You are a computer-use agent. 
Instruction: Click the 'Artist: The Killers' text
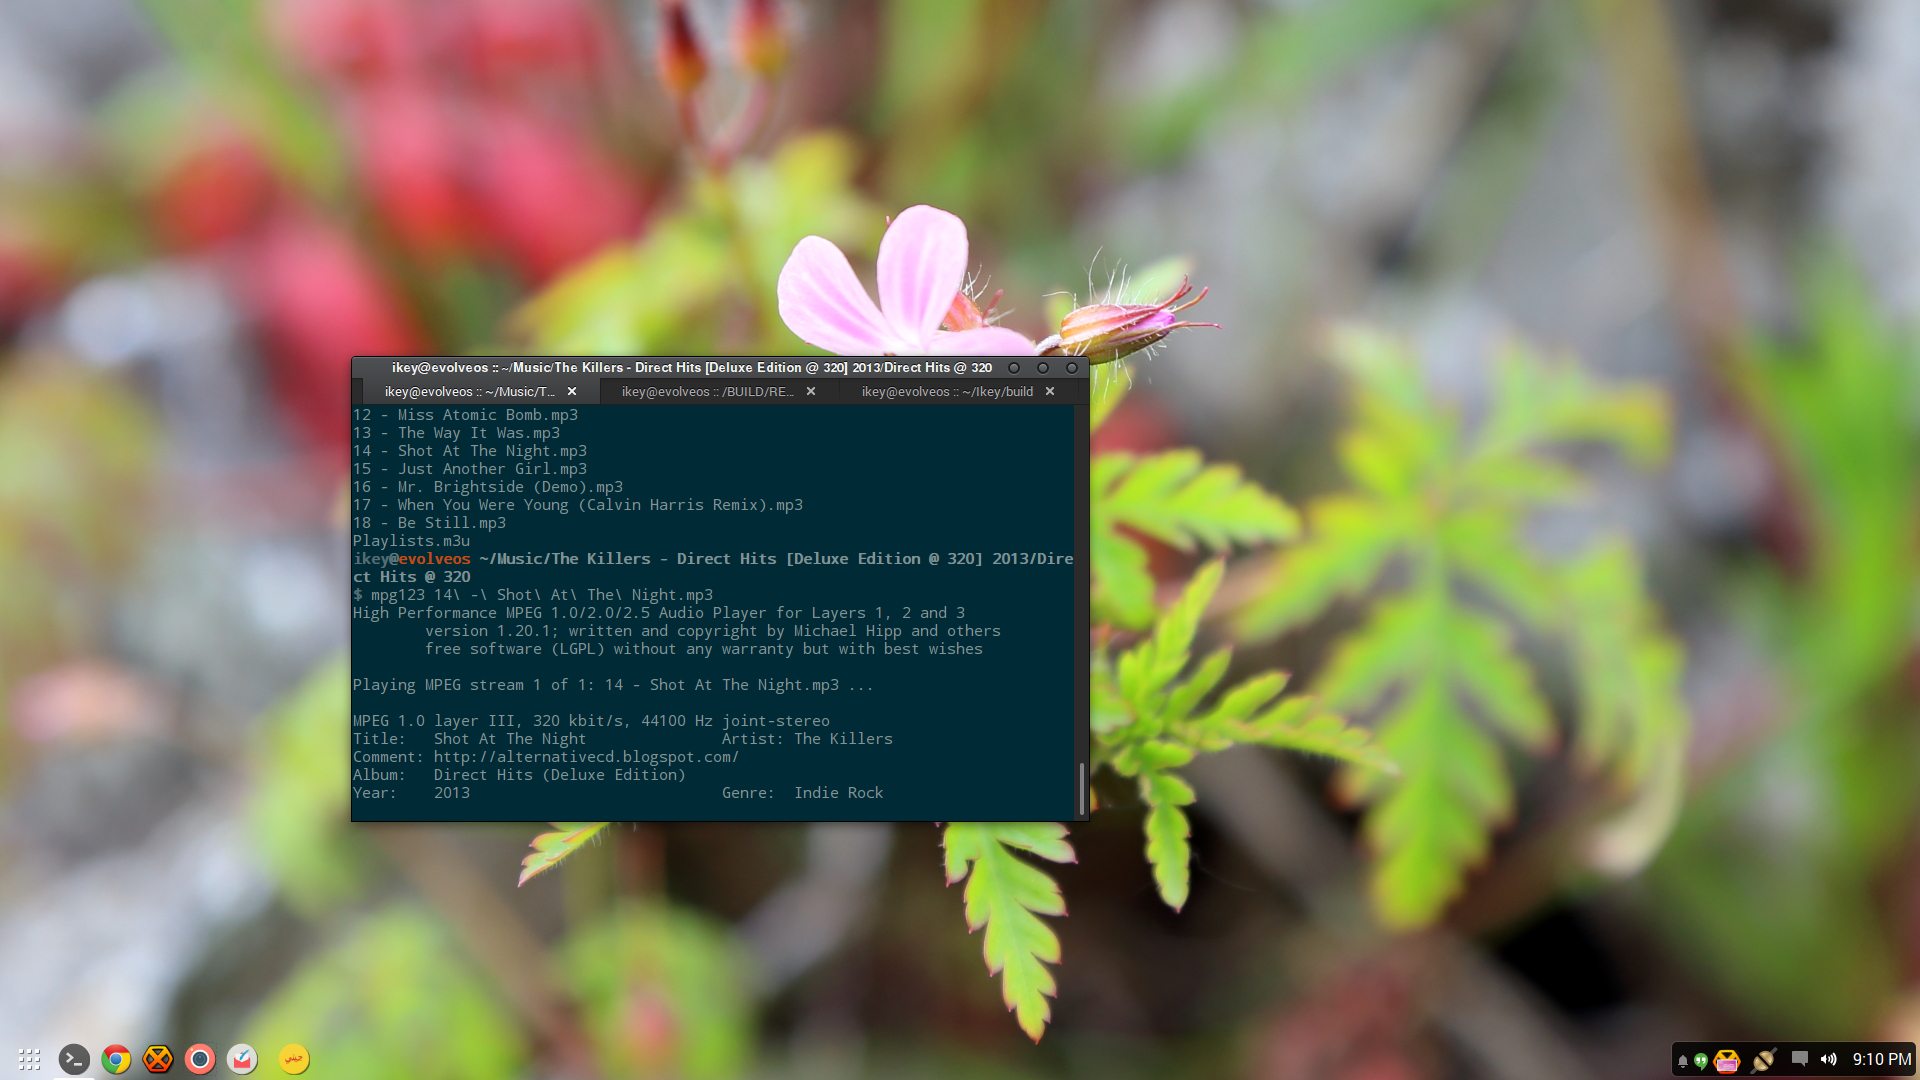[x=807, y=739]
